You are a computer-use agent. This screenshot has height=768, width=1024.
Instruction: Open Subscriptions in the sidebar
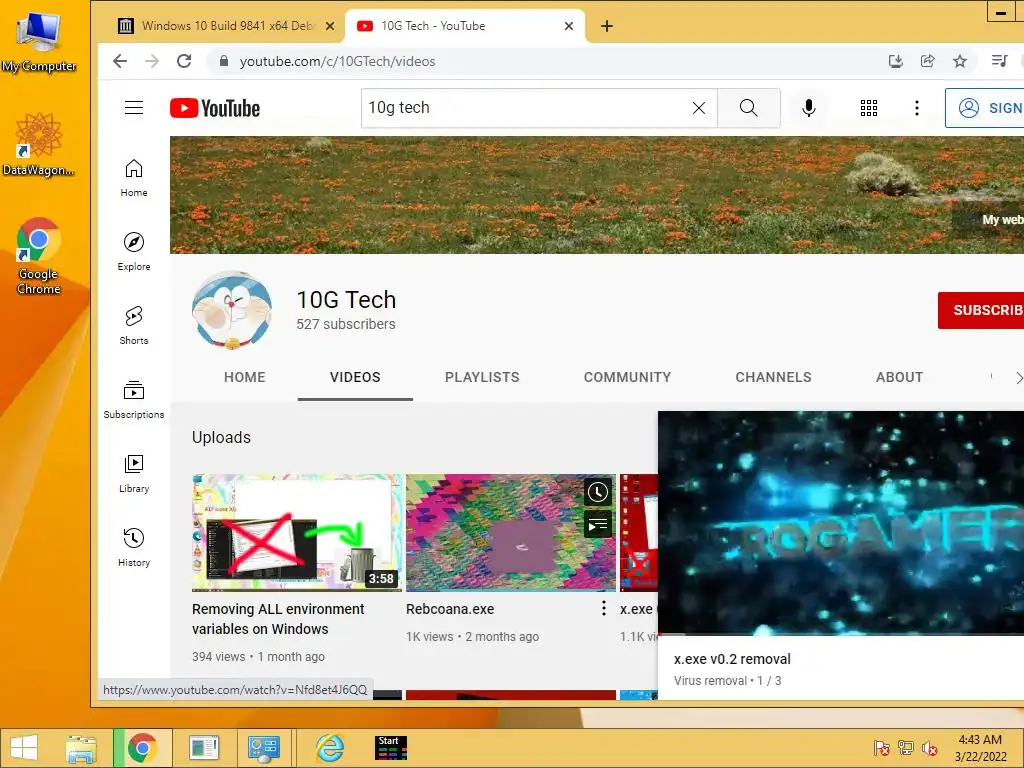coord(134,400)
